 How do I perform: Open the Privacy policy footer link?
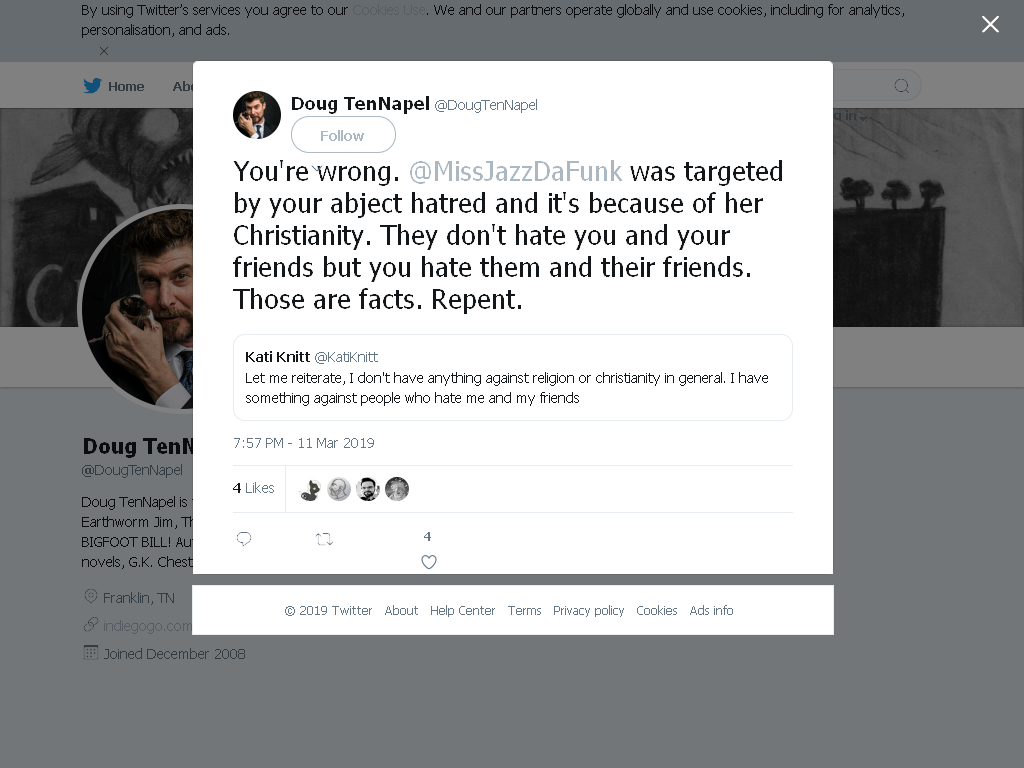pos(588,610)
